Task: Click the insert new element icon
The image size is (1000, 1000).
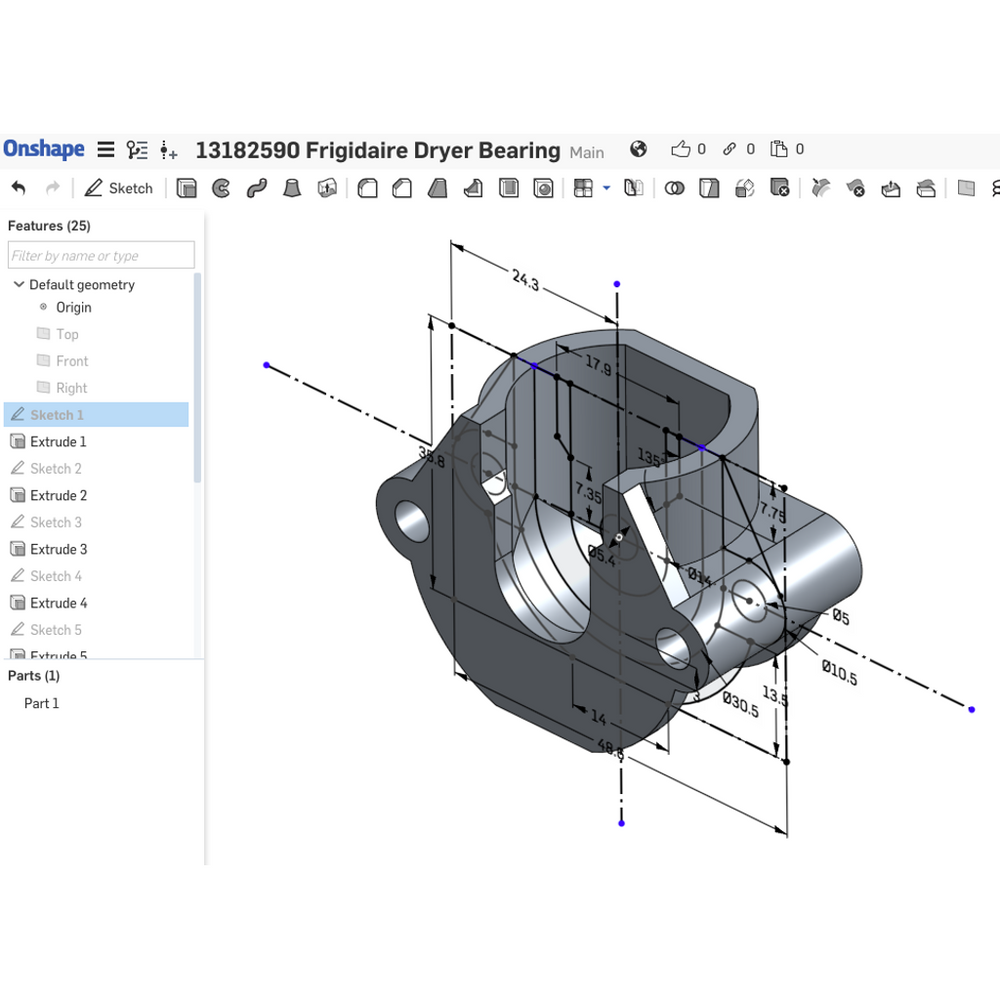Action: 168,151
